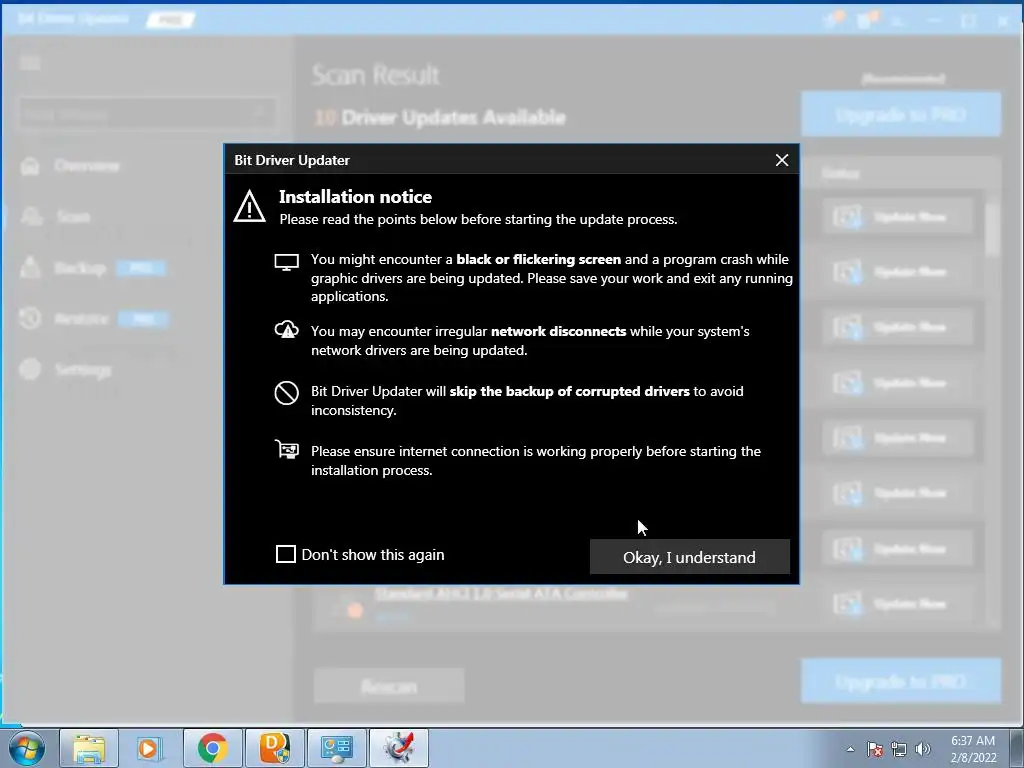This screenshot has height=768, width=1024.
Task: Click the prohibited circle icon beside backup notice
Action: pos(287,392)
